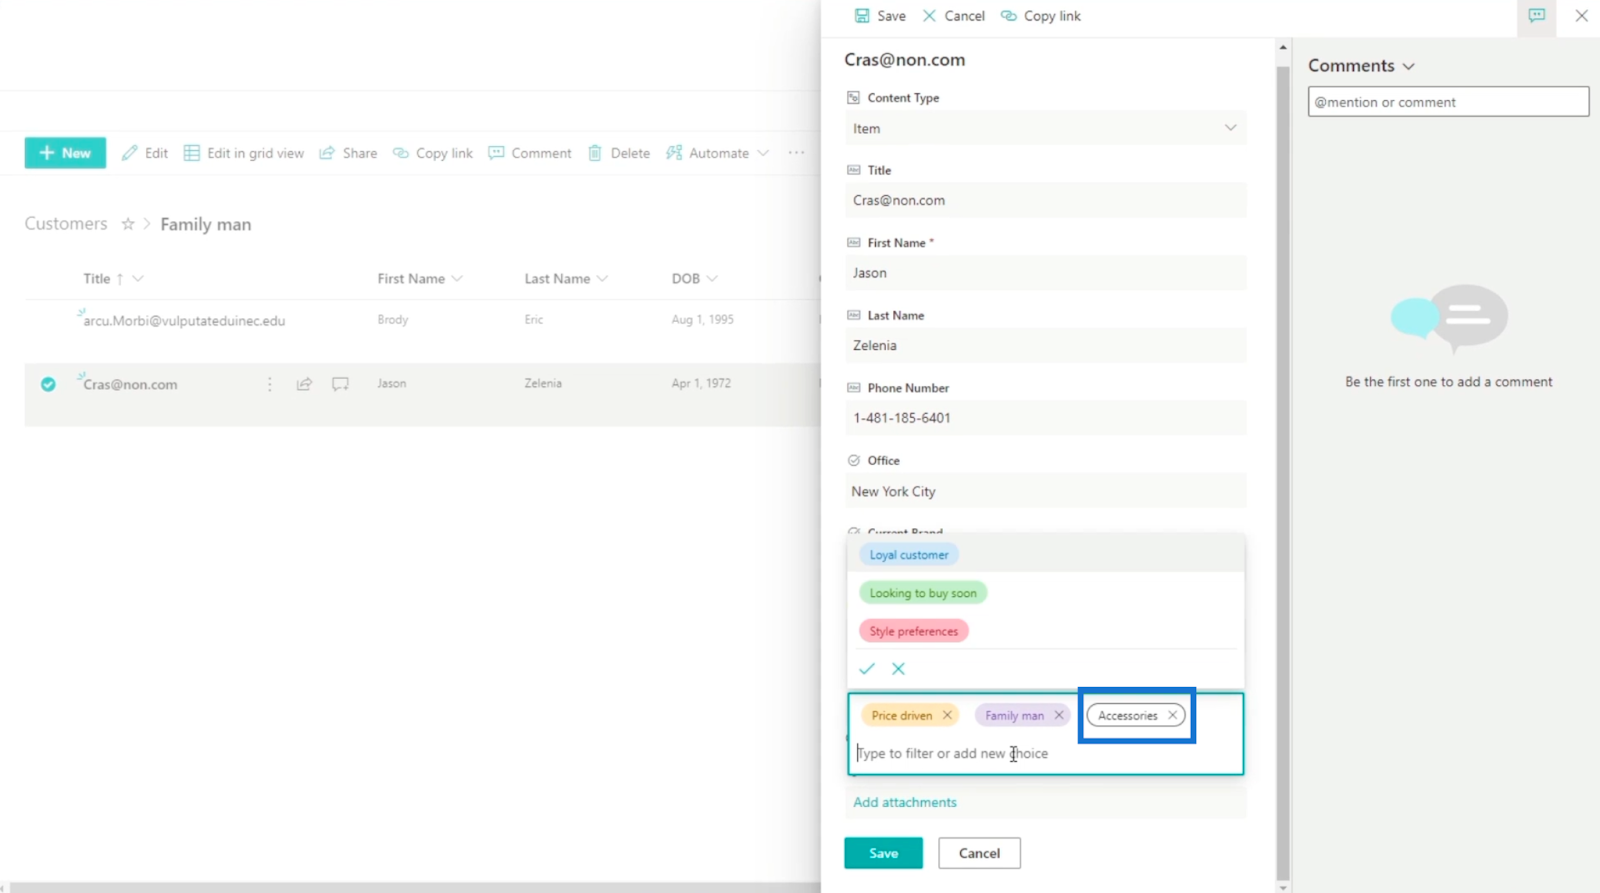Click the Title input field
1600x893 pixels.
(x=1045, y=200)
